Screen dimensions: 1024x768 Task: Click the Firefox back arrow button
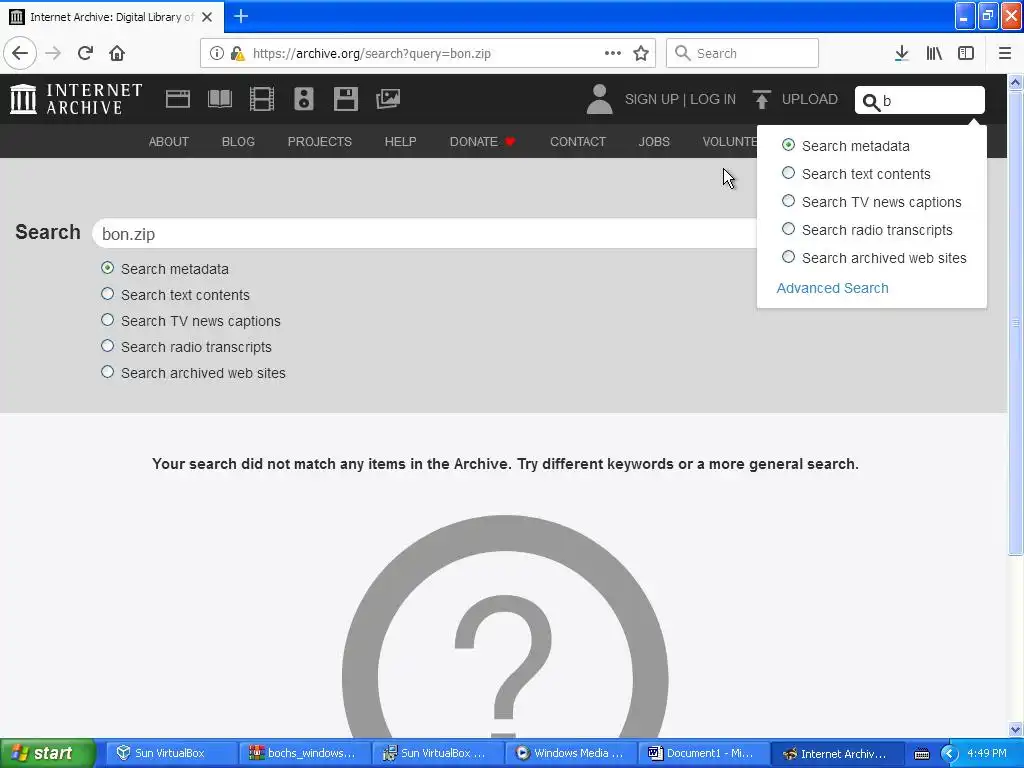(x=20, y=53)
